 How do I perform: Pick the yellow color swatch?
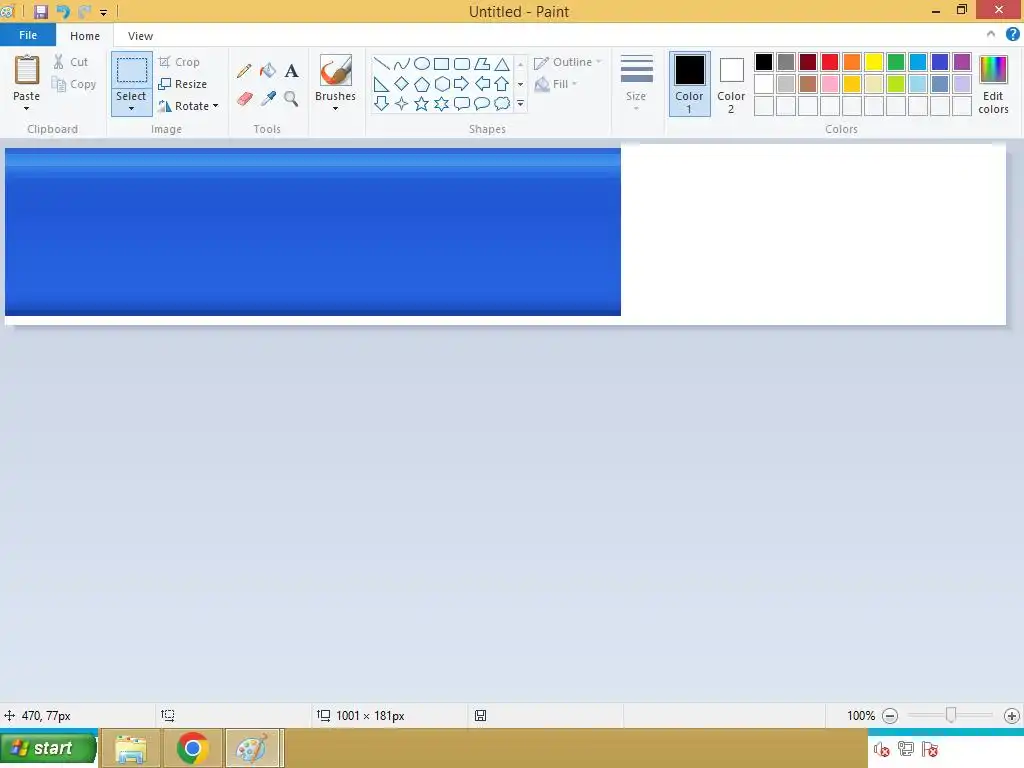point(874,62)
